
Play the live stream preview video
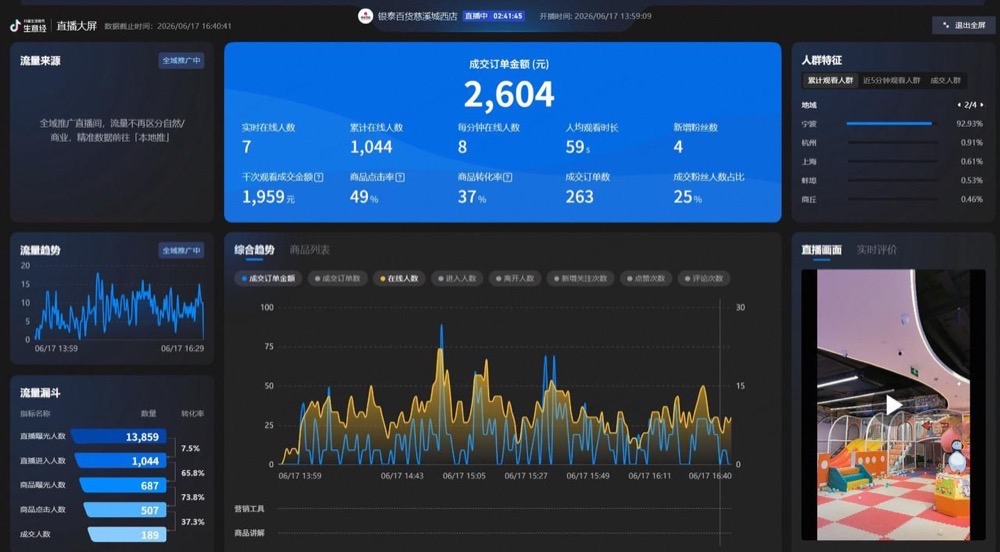893,404
